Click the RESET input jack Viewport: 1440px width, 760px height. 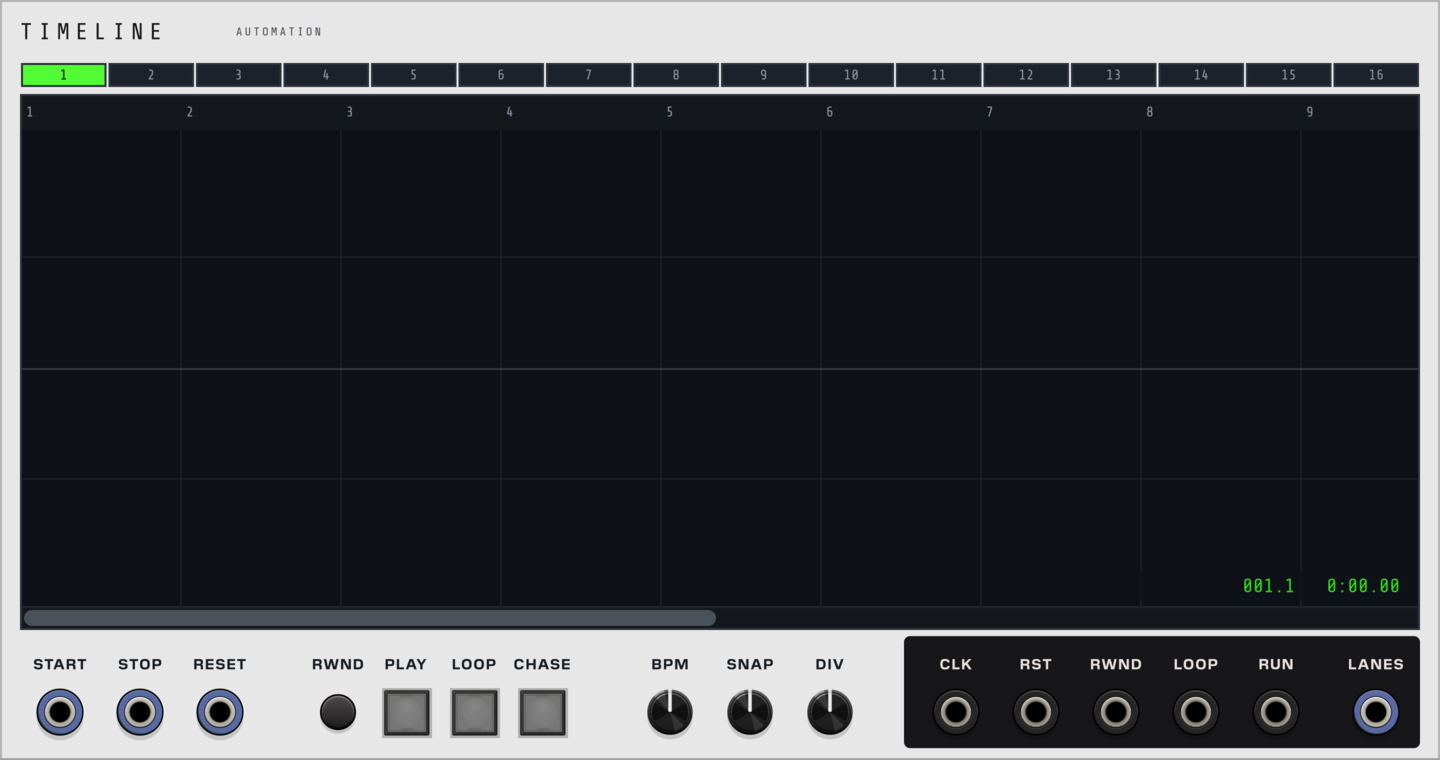pyautogui.click(x=220, y=713)
